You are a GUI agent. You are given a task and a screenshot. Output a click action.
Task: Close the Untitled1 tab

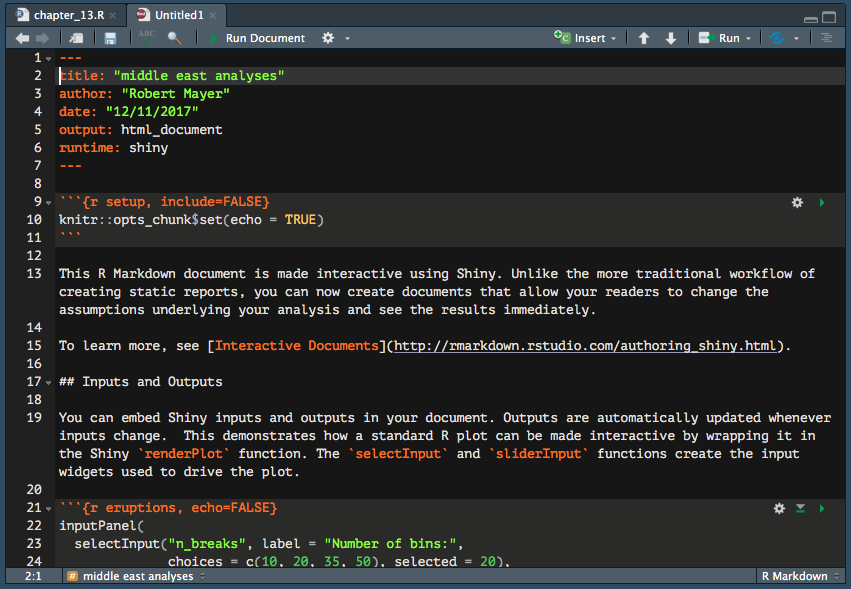[x=213, y=16]
